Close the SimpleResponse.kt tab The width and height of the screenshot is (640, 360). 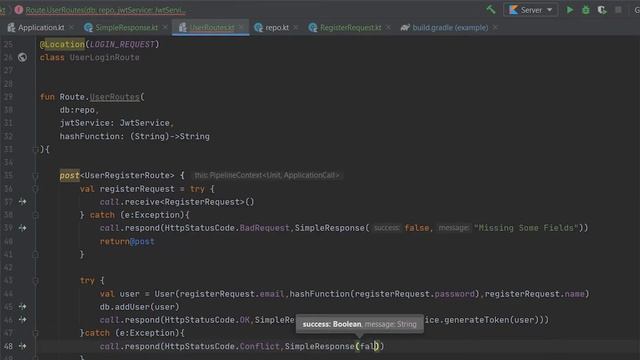tap(165, 27)
